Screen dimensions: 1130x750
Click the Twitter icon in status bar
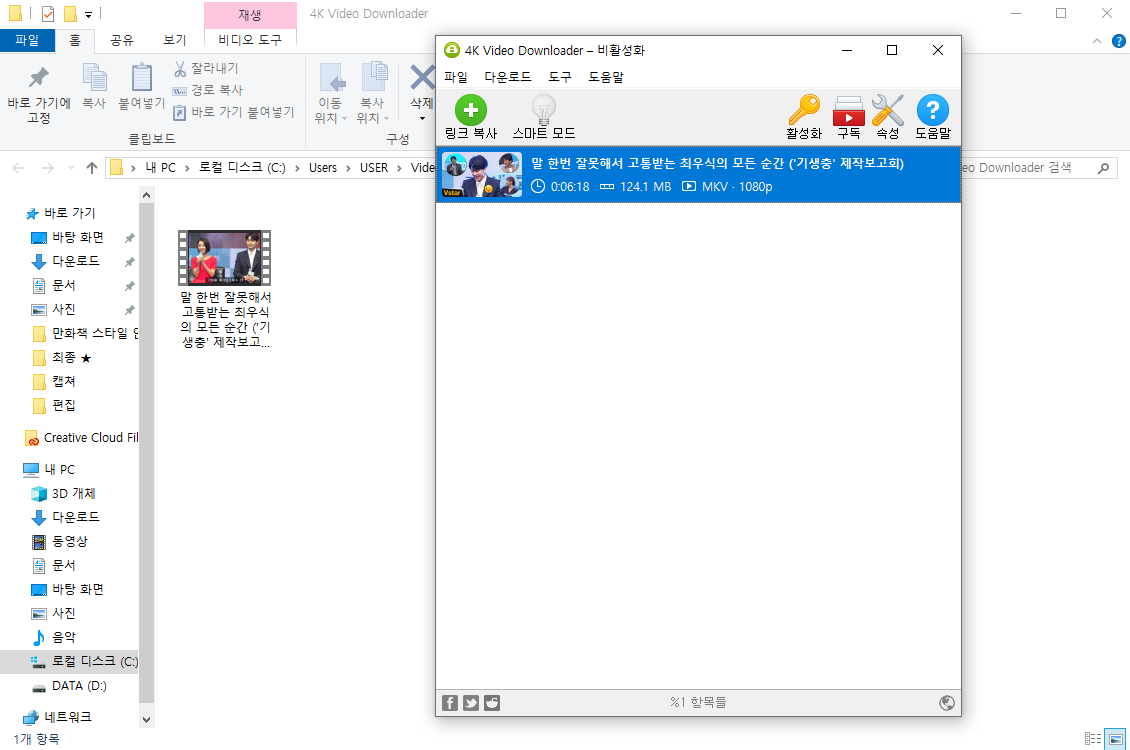tap(471, 703)
